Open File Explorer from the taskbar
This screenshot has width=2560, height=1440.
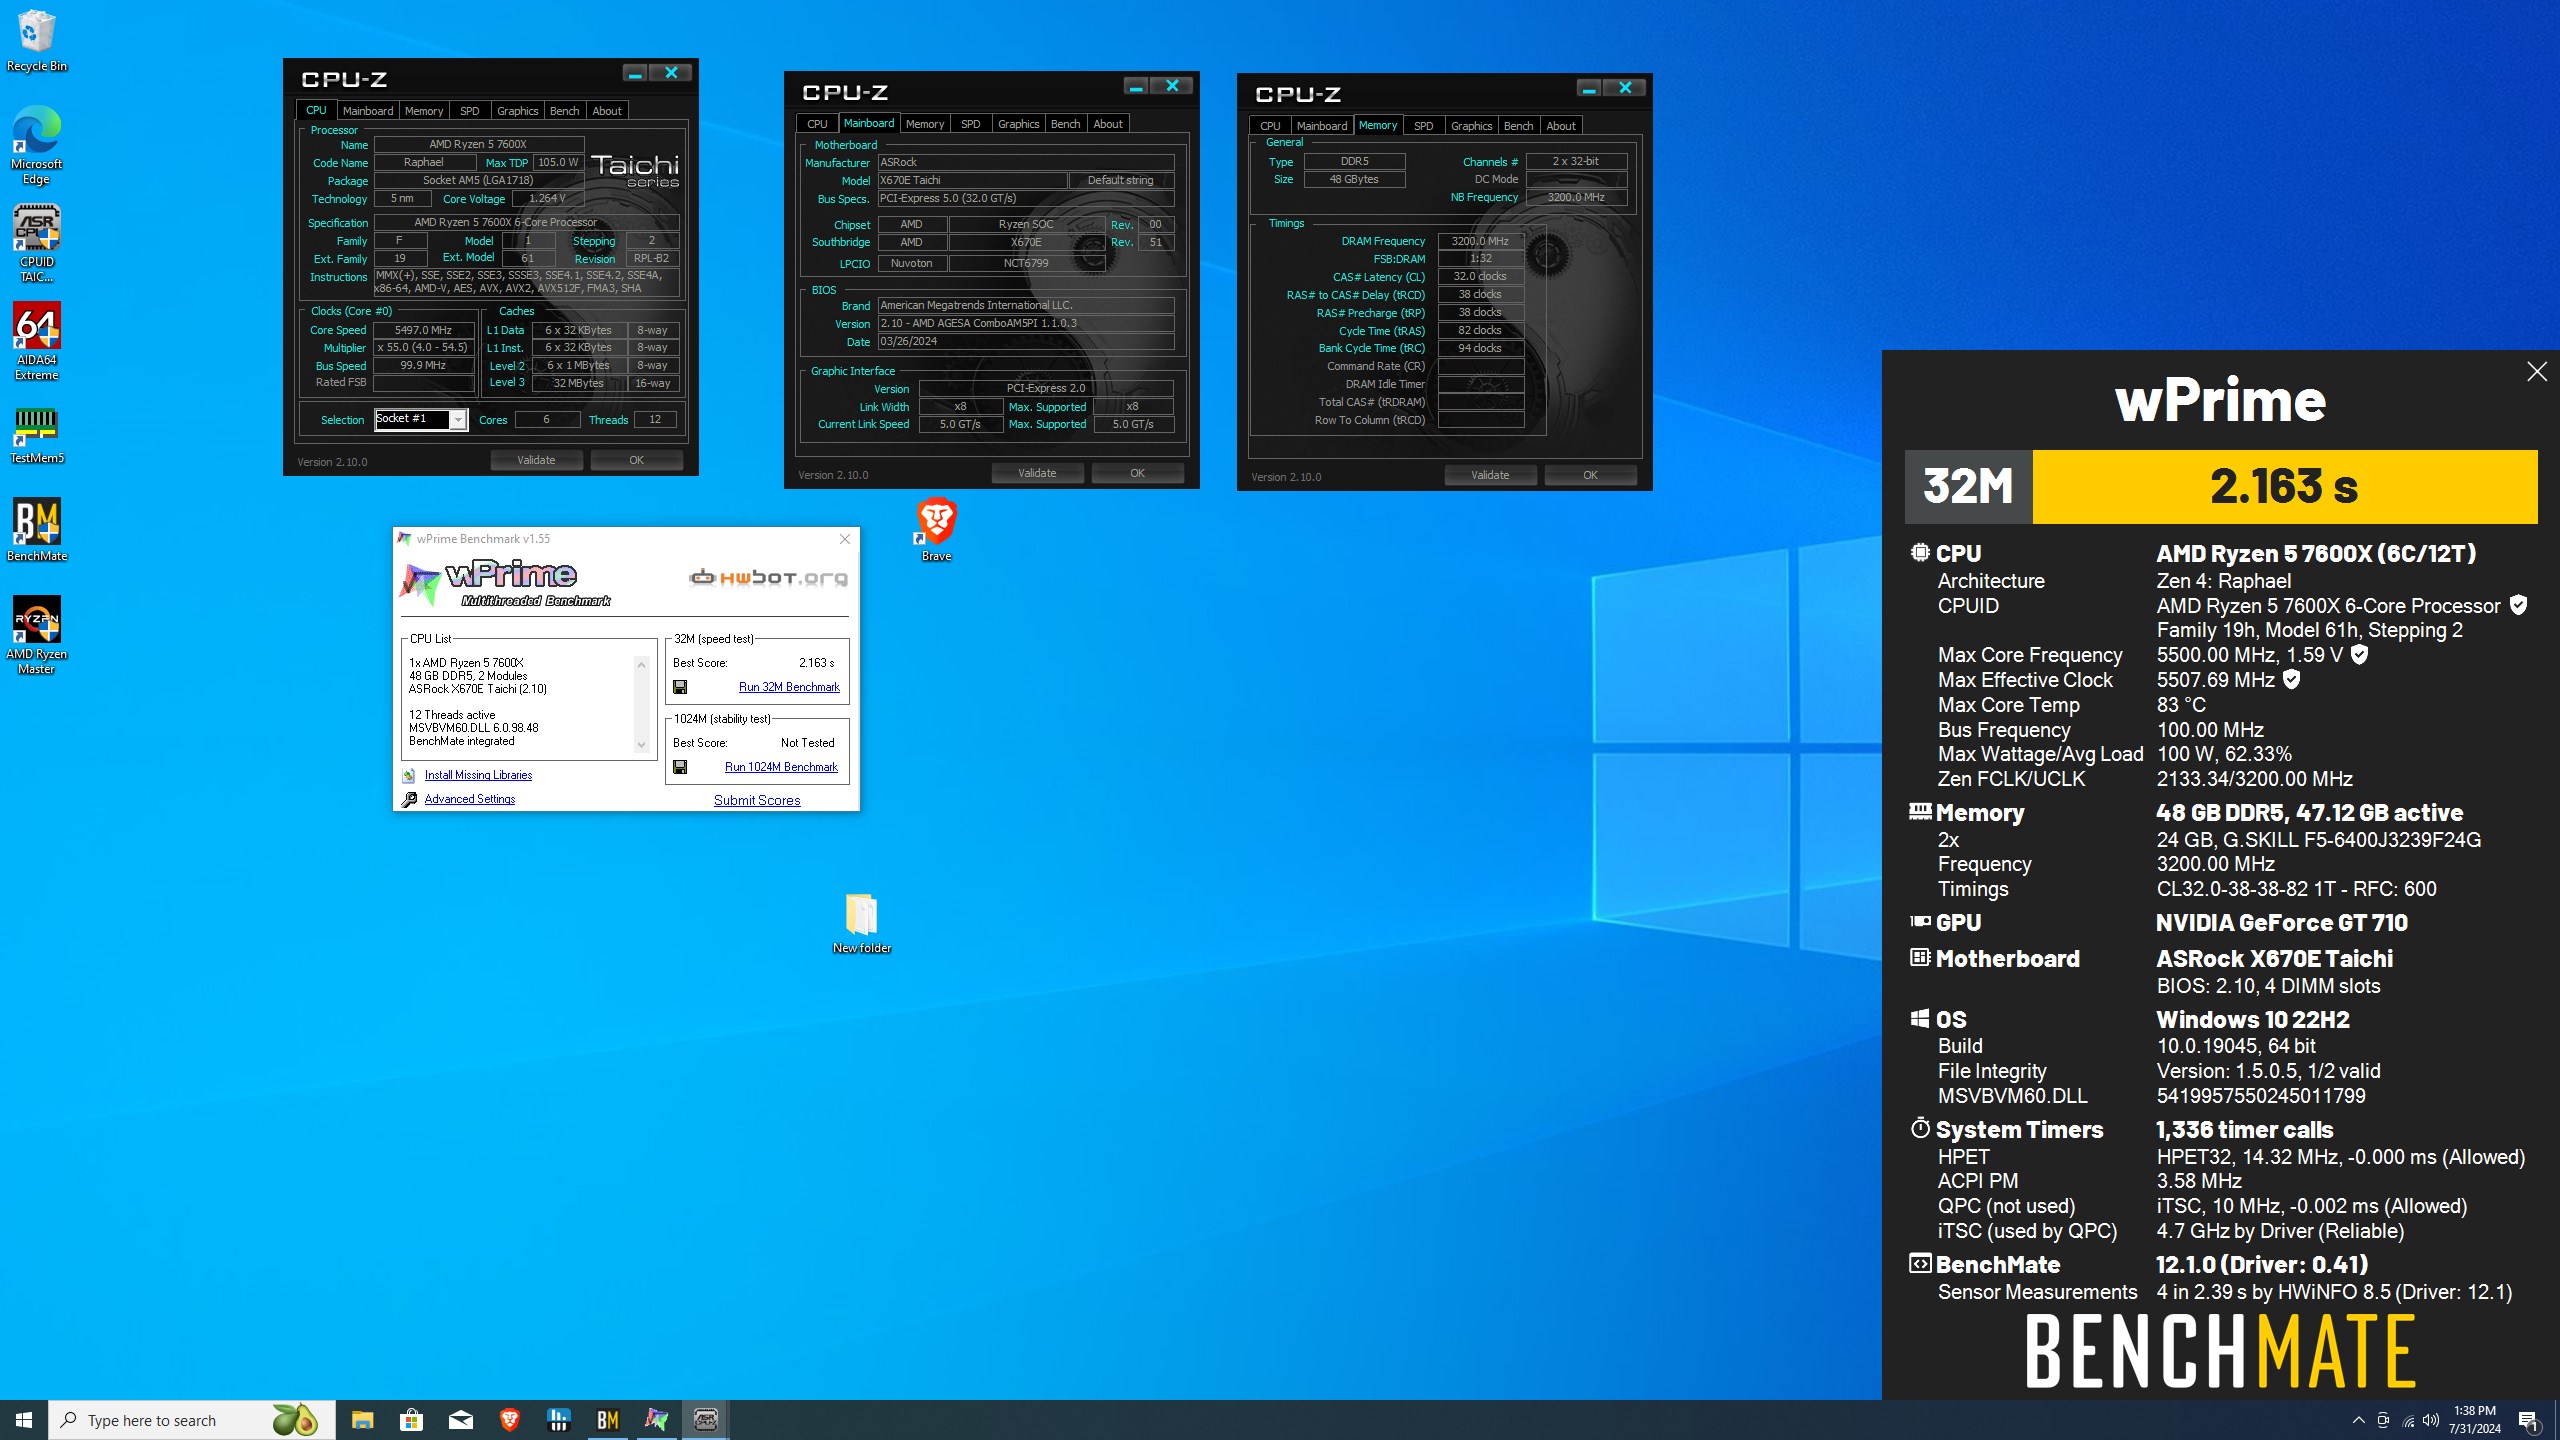(362, 1420)
